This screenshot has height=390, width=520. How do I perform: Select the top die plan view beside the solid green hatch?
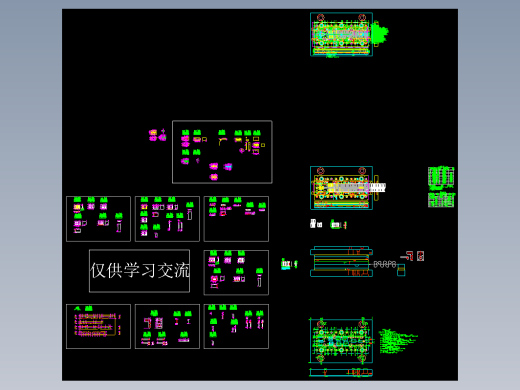coord(341,34)
